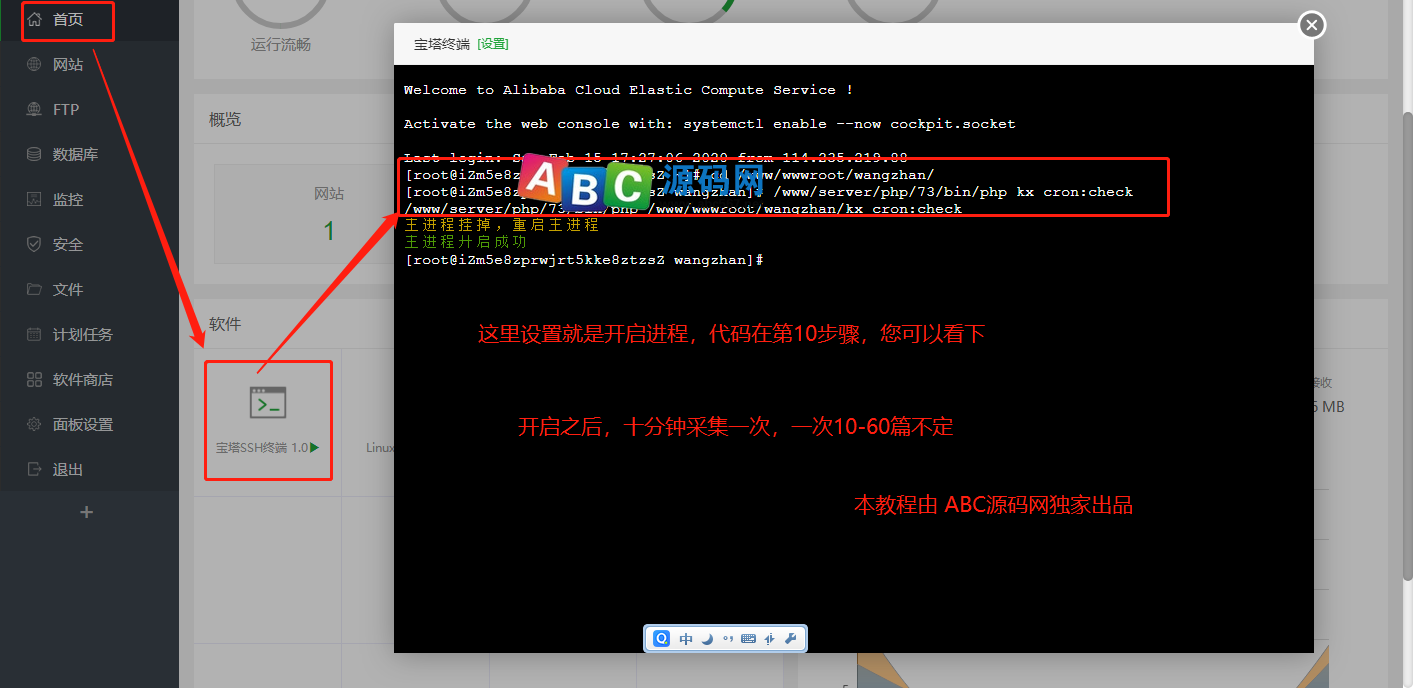Click the 宝塔SSH终端 terminal icon in 软件 panel
Image resolution: width=1413 pixels, height=688 pixels.
pyautogui.click(x=268, y=402)
